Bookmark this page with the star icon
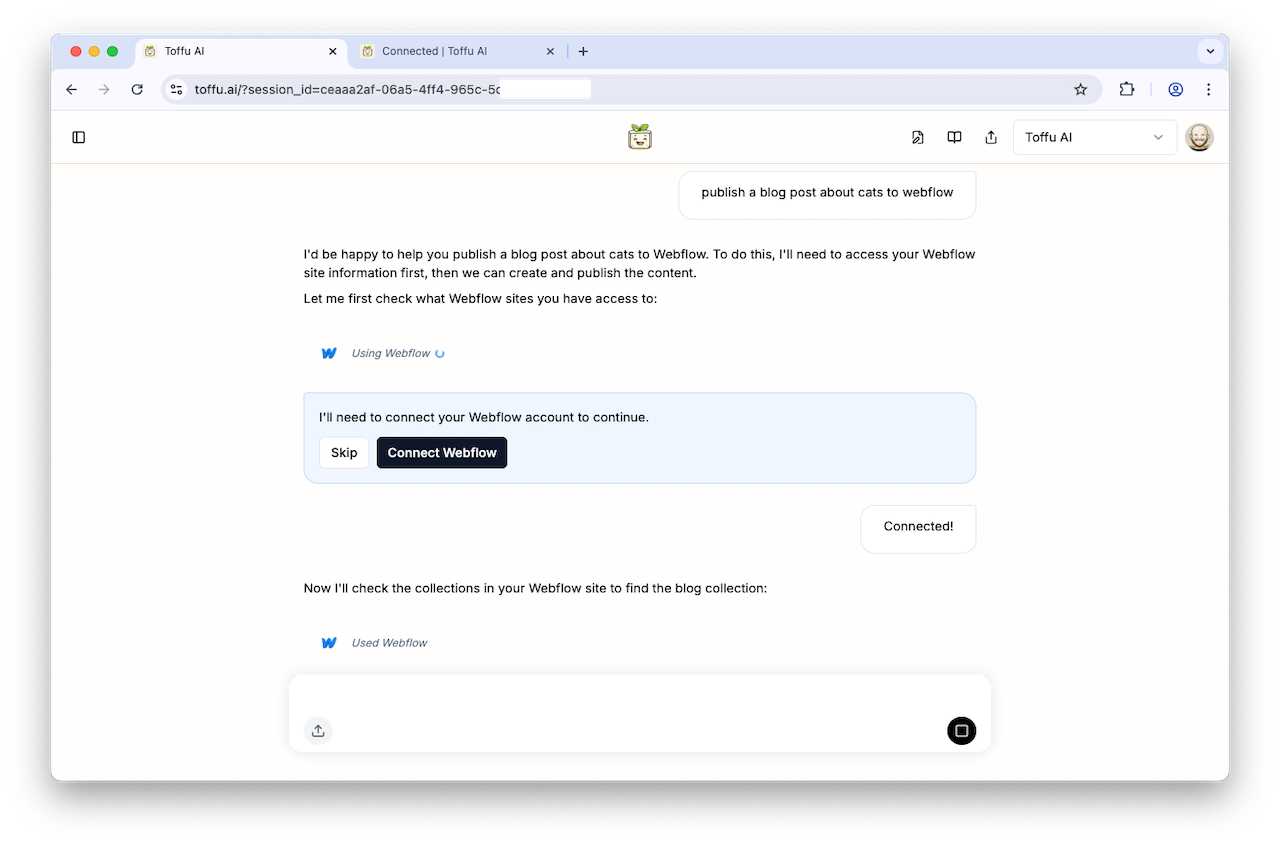1280x846 pixels. pos(1080,89)
